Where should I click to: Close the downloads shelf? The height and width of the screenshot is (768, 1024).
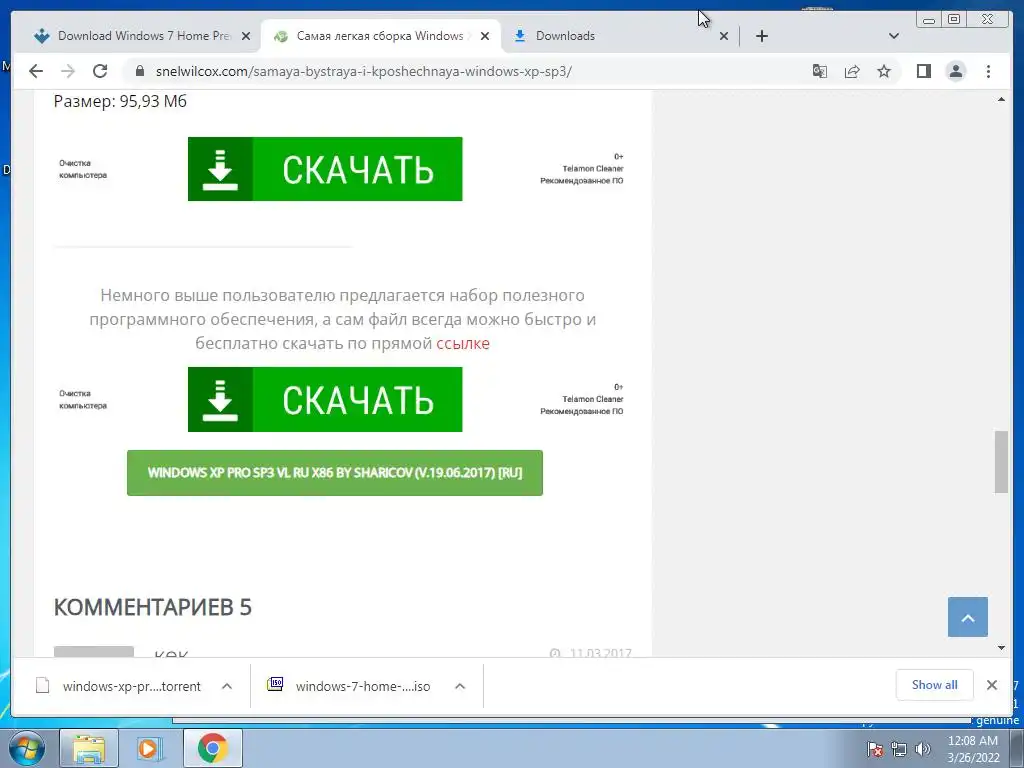992,685
